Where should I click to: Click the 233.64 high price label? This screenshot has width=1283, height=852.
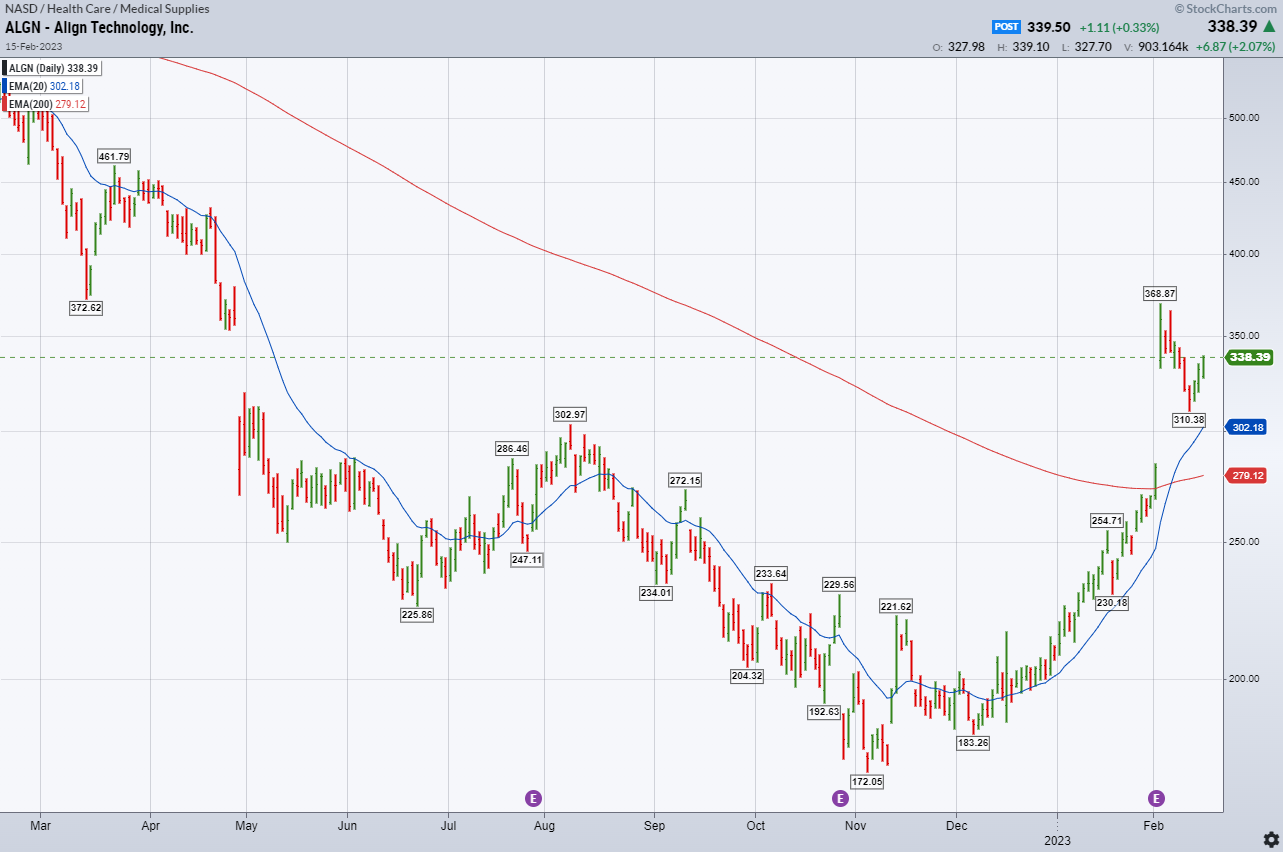[771, 574]
